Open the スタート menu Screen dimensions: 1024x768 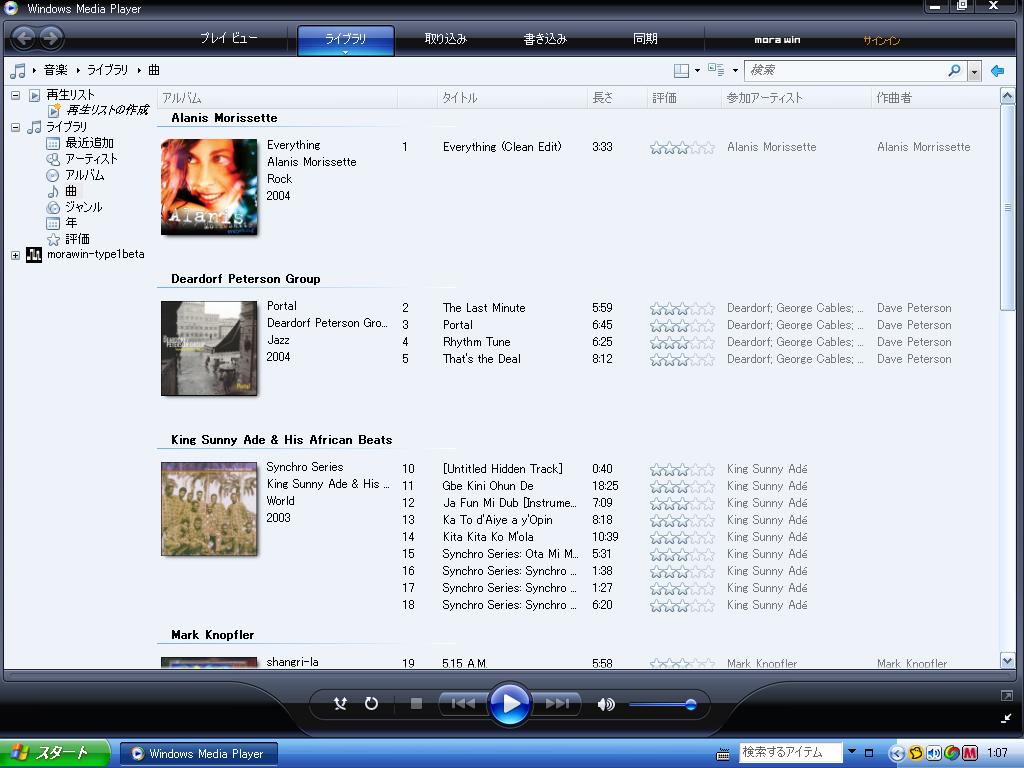(55, 754)
